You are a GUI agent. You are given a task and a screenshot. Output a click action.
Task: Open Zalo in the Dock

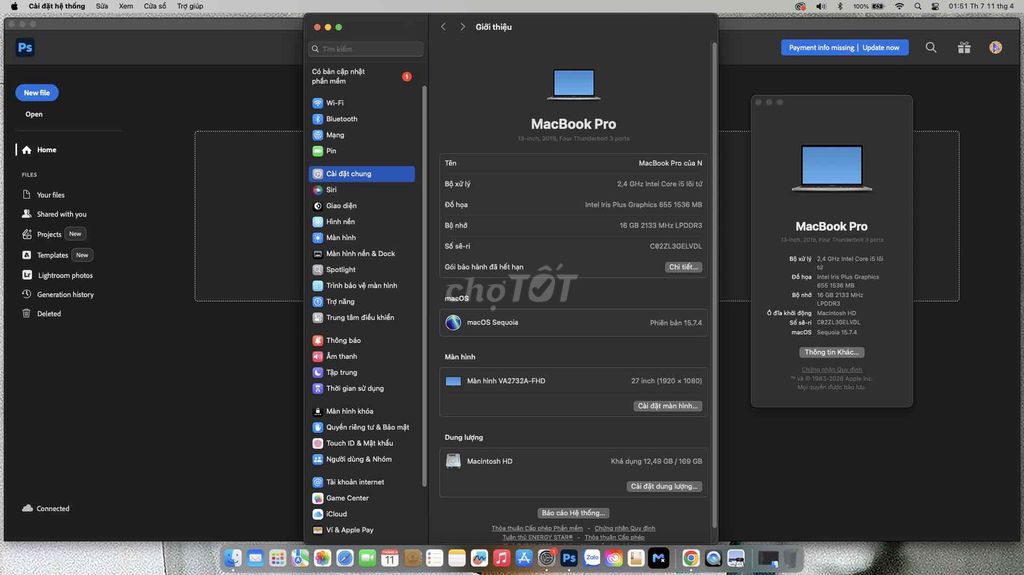(592, 558)
